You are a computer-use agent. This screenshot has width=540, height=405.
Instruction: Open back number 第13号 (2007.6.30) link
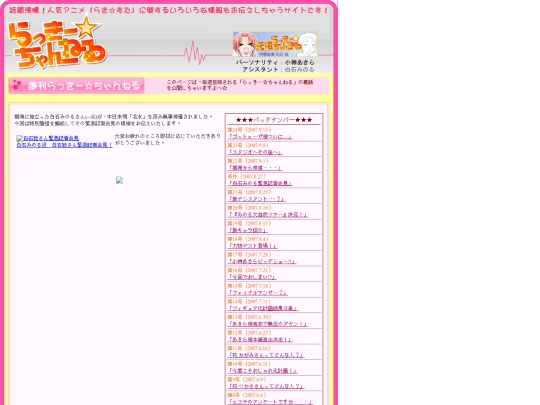[267, 324]
